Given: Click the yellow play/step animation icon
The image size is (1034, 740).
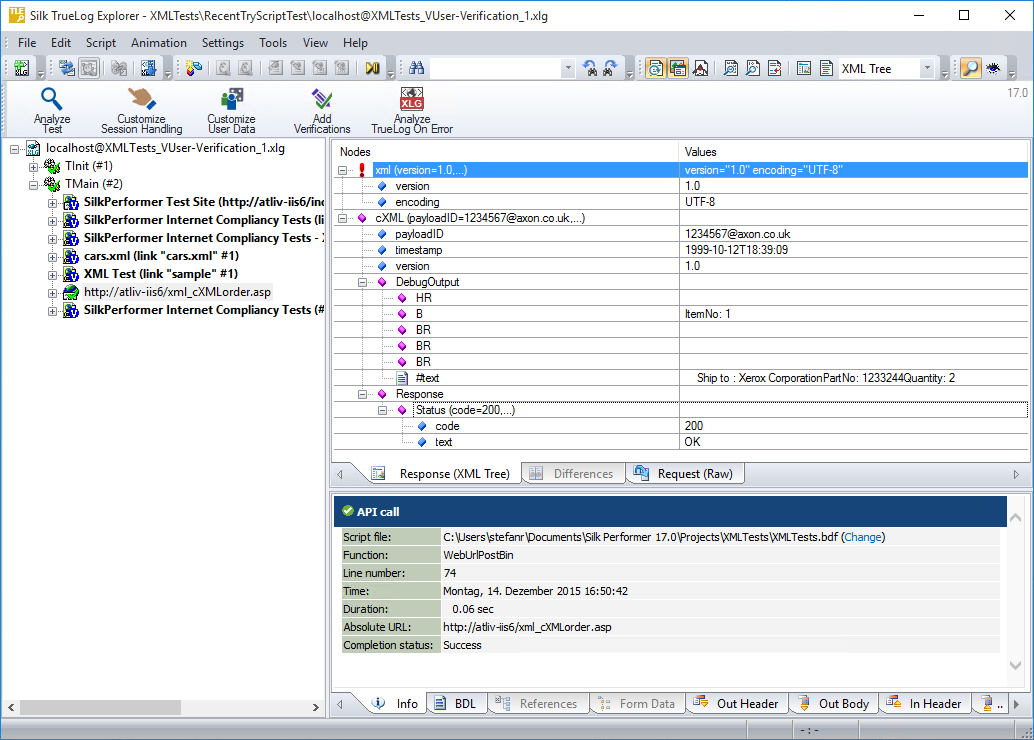Looking at the screenshot, I should [x=372, y=68].
